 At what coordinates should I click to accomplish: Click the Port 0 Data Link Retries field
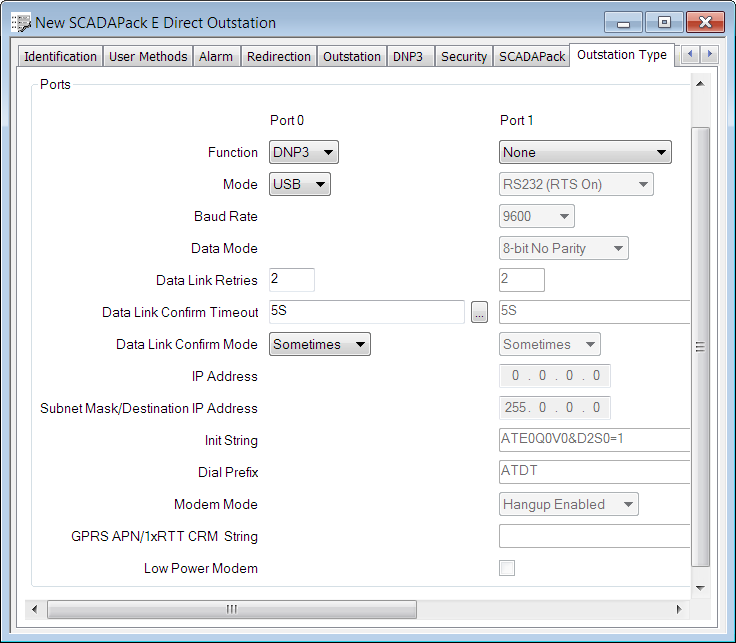point(292,280)
